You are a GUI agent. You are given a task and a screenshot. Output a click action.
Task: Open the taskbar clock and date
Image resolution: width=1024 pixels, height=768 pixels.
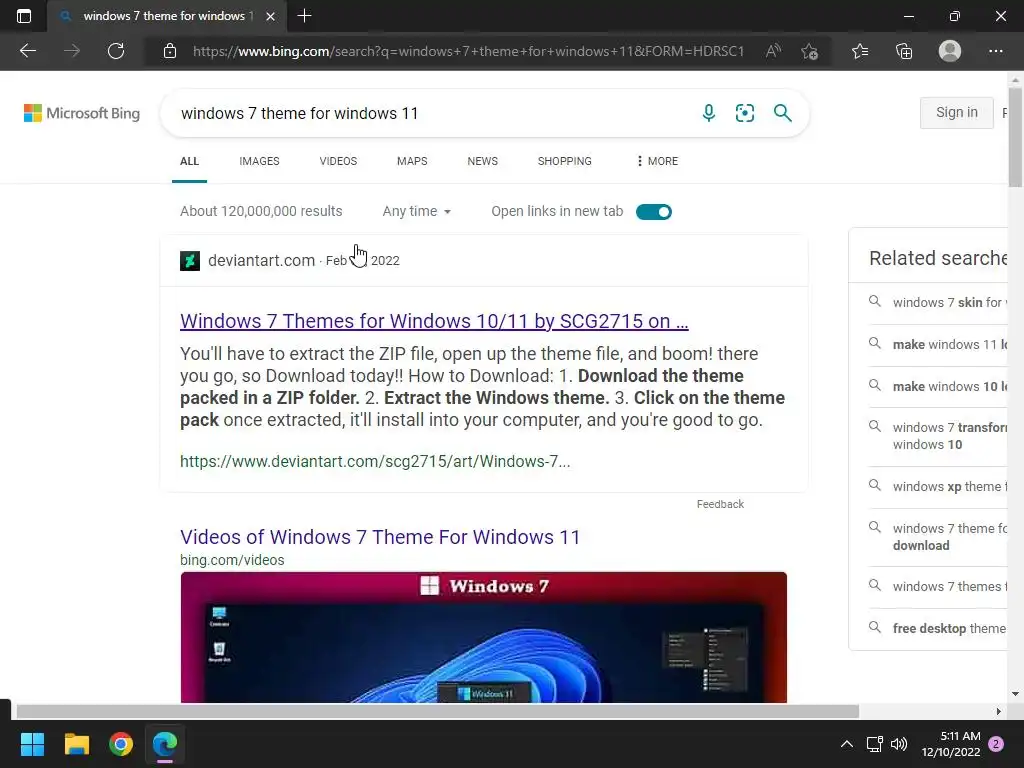coord(951,744)
